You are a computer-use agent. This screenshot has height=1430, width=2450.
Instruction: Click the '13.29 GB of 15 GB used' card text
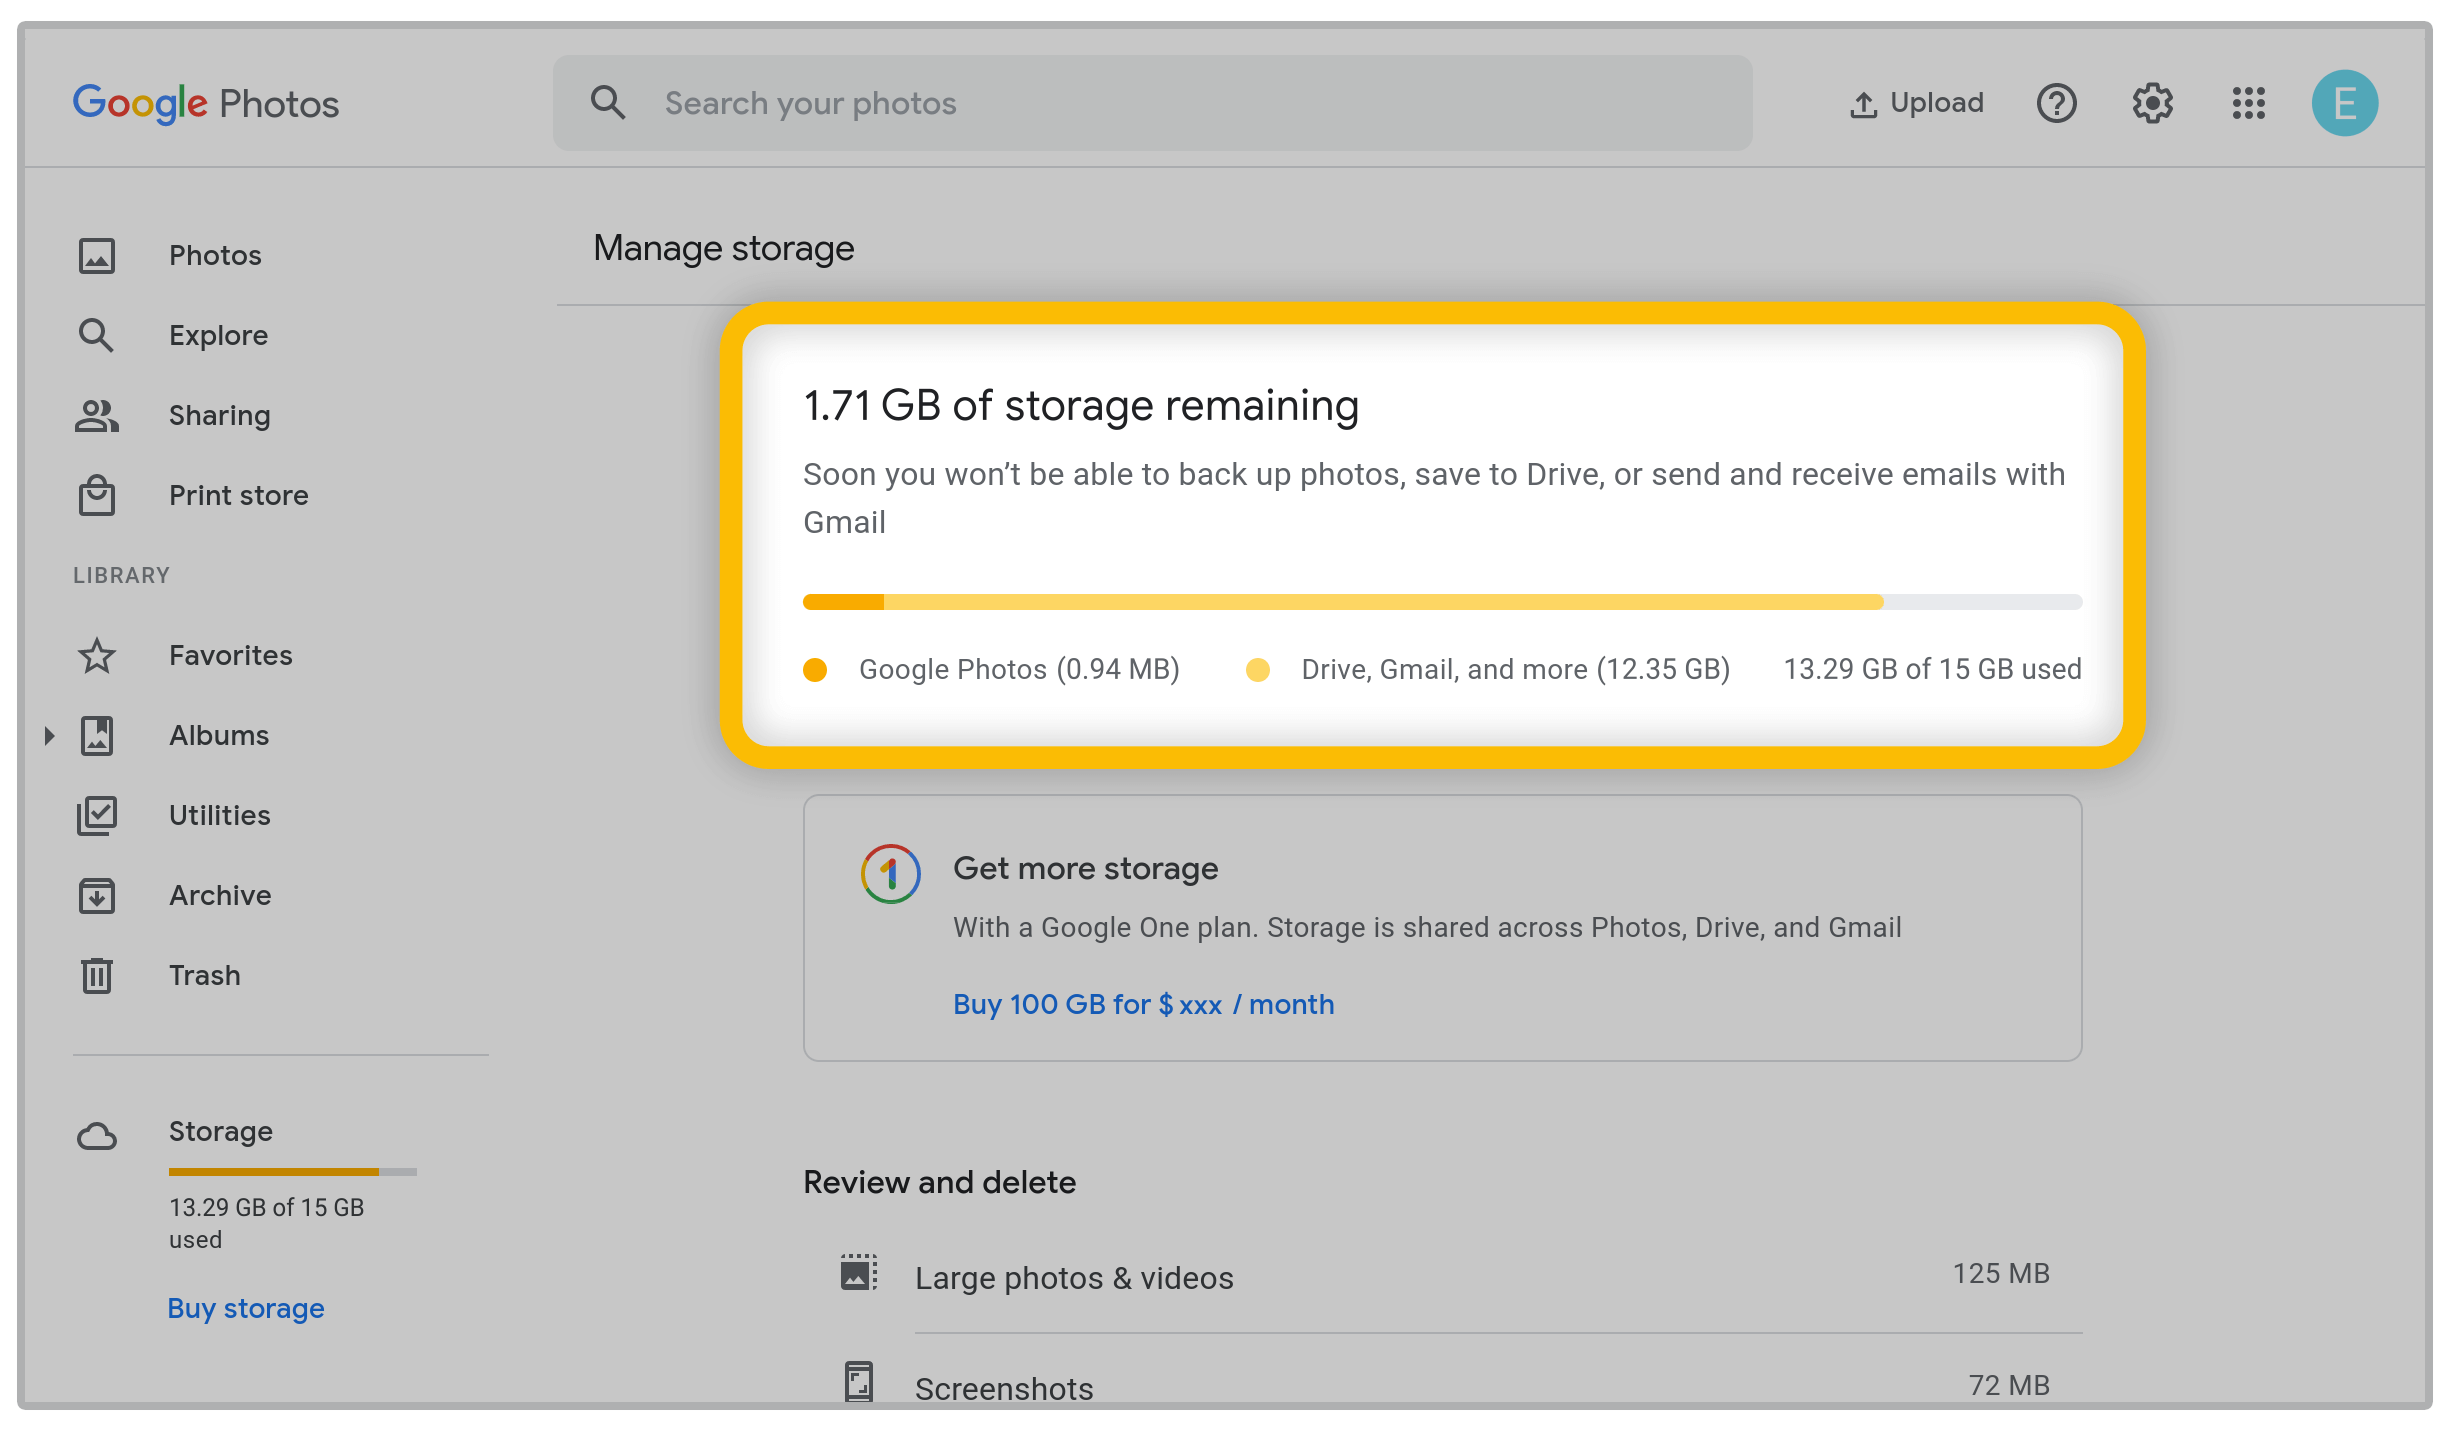pyautogui.click(x=1932, y=669)
